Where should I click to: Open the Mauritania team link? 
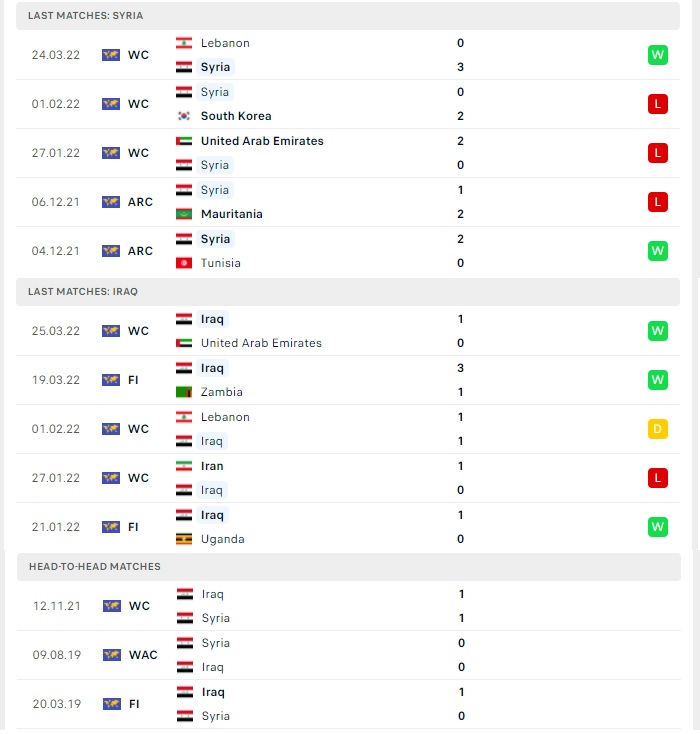[232, 214]
